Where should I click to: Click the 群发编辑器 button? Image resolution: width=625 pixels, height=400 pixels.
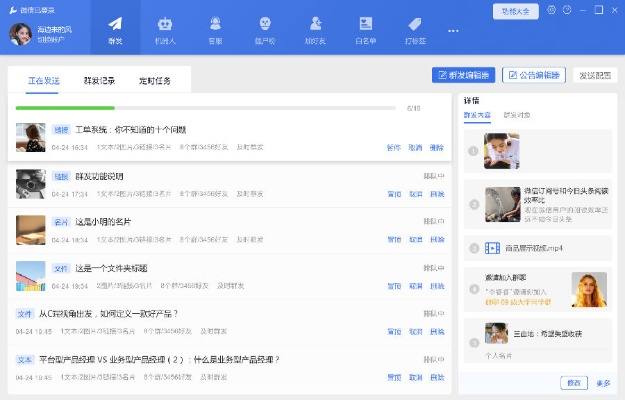click(x=463, y=75)
